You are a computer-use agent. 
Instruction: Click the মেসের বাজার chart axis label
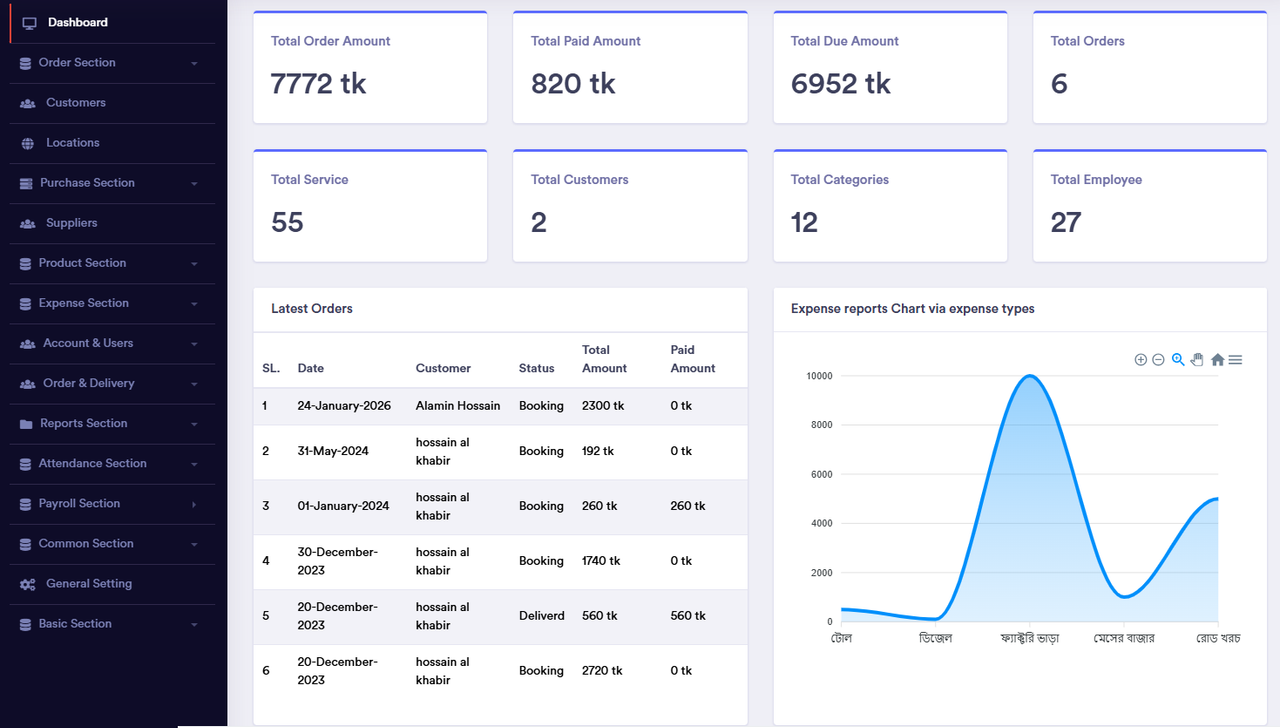click(x=1124, y=638)
